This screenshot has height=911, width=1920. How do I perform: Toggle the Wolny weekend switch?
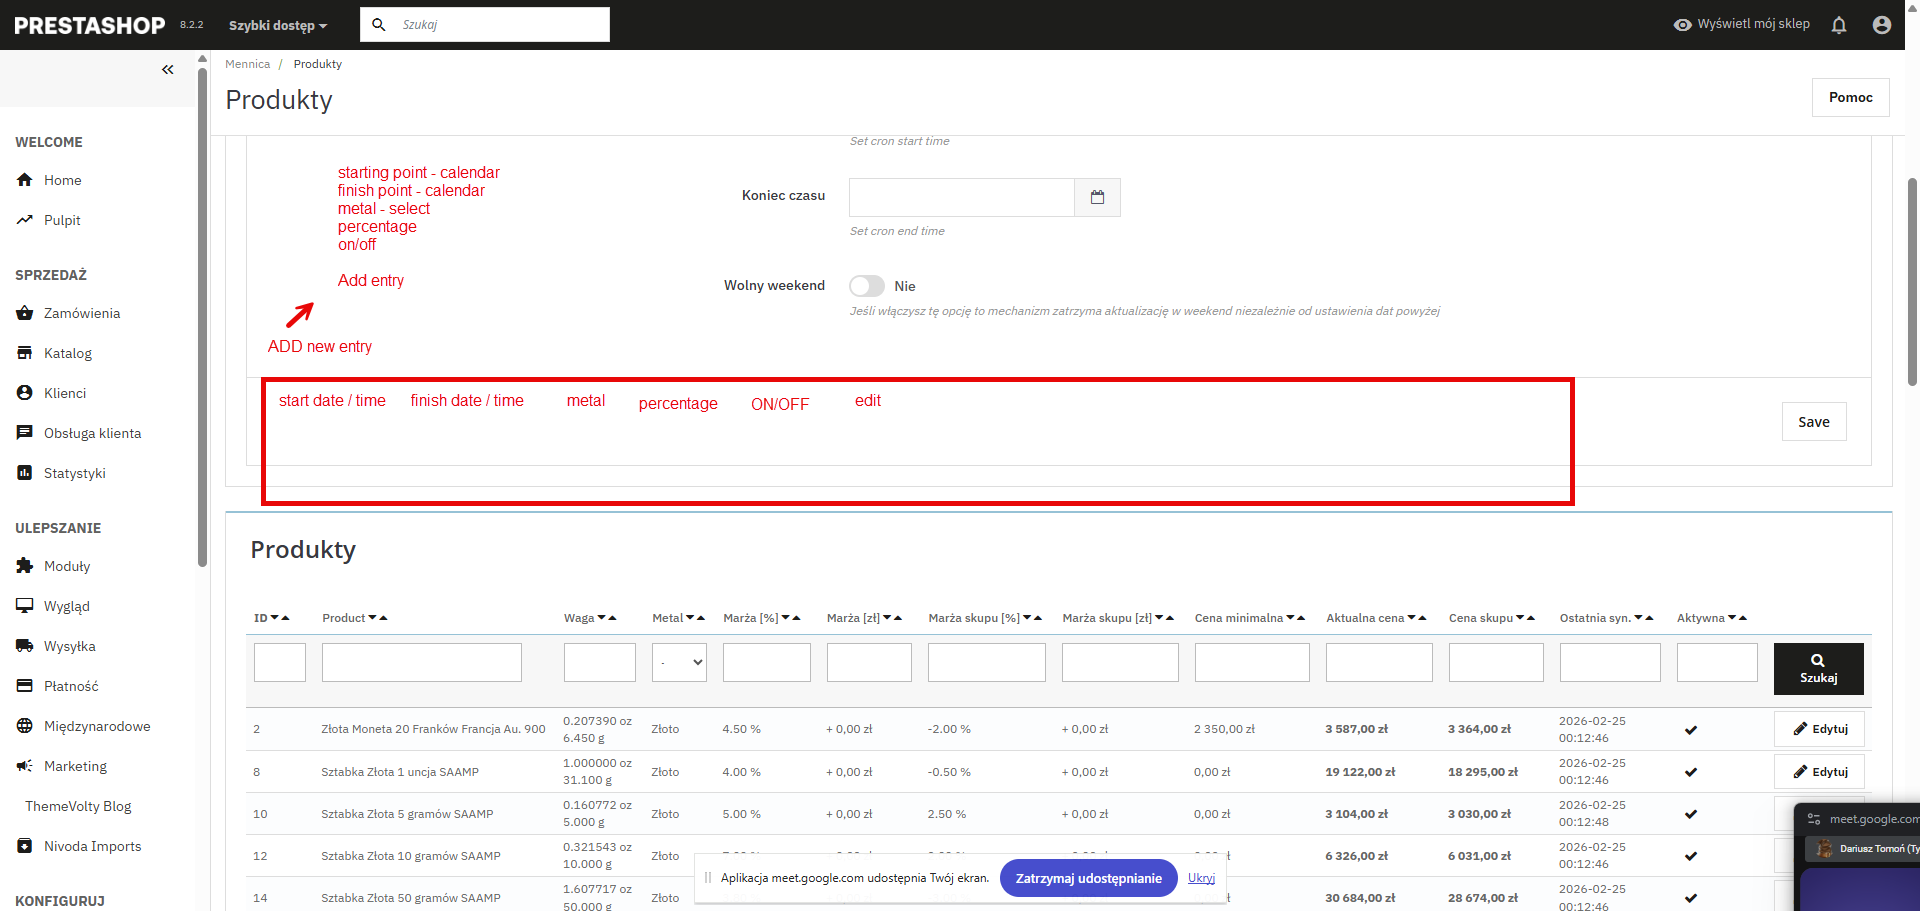click(x=867, y=286)
